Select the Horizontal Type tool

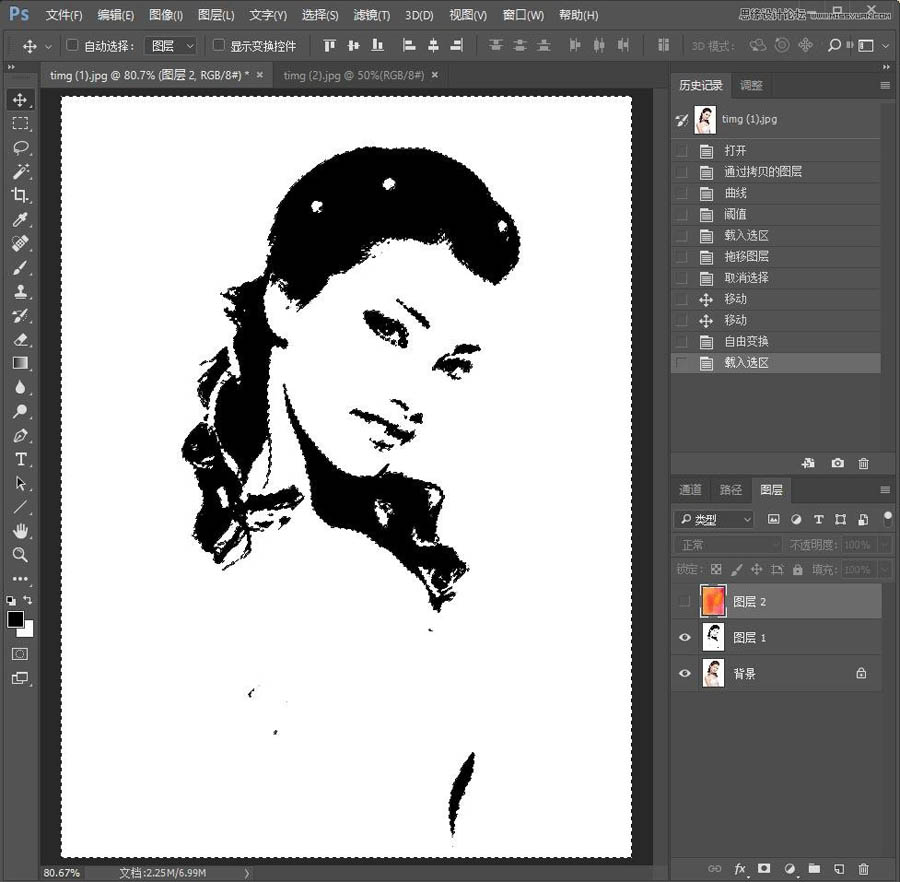pos(20,459)
